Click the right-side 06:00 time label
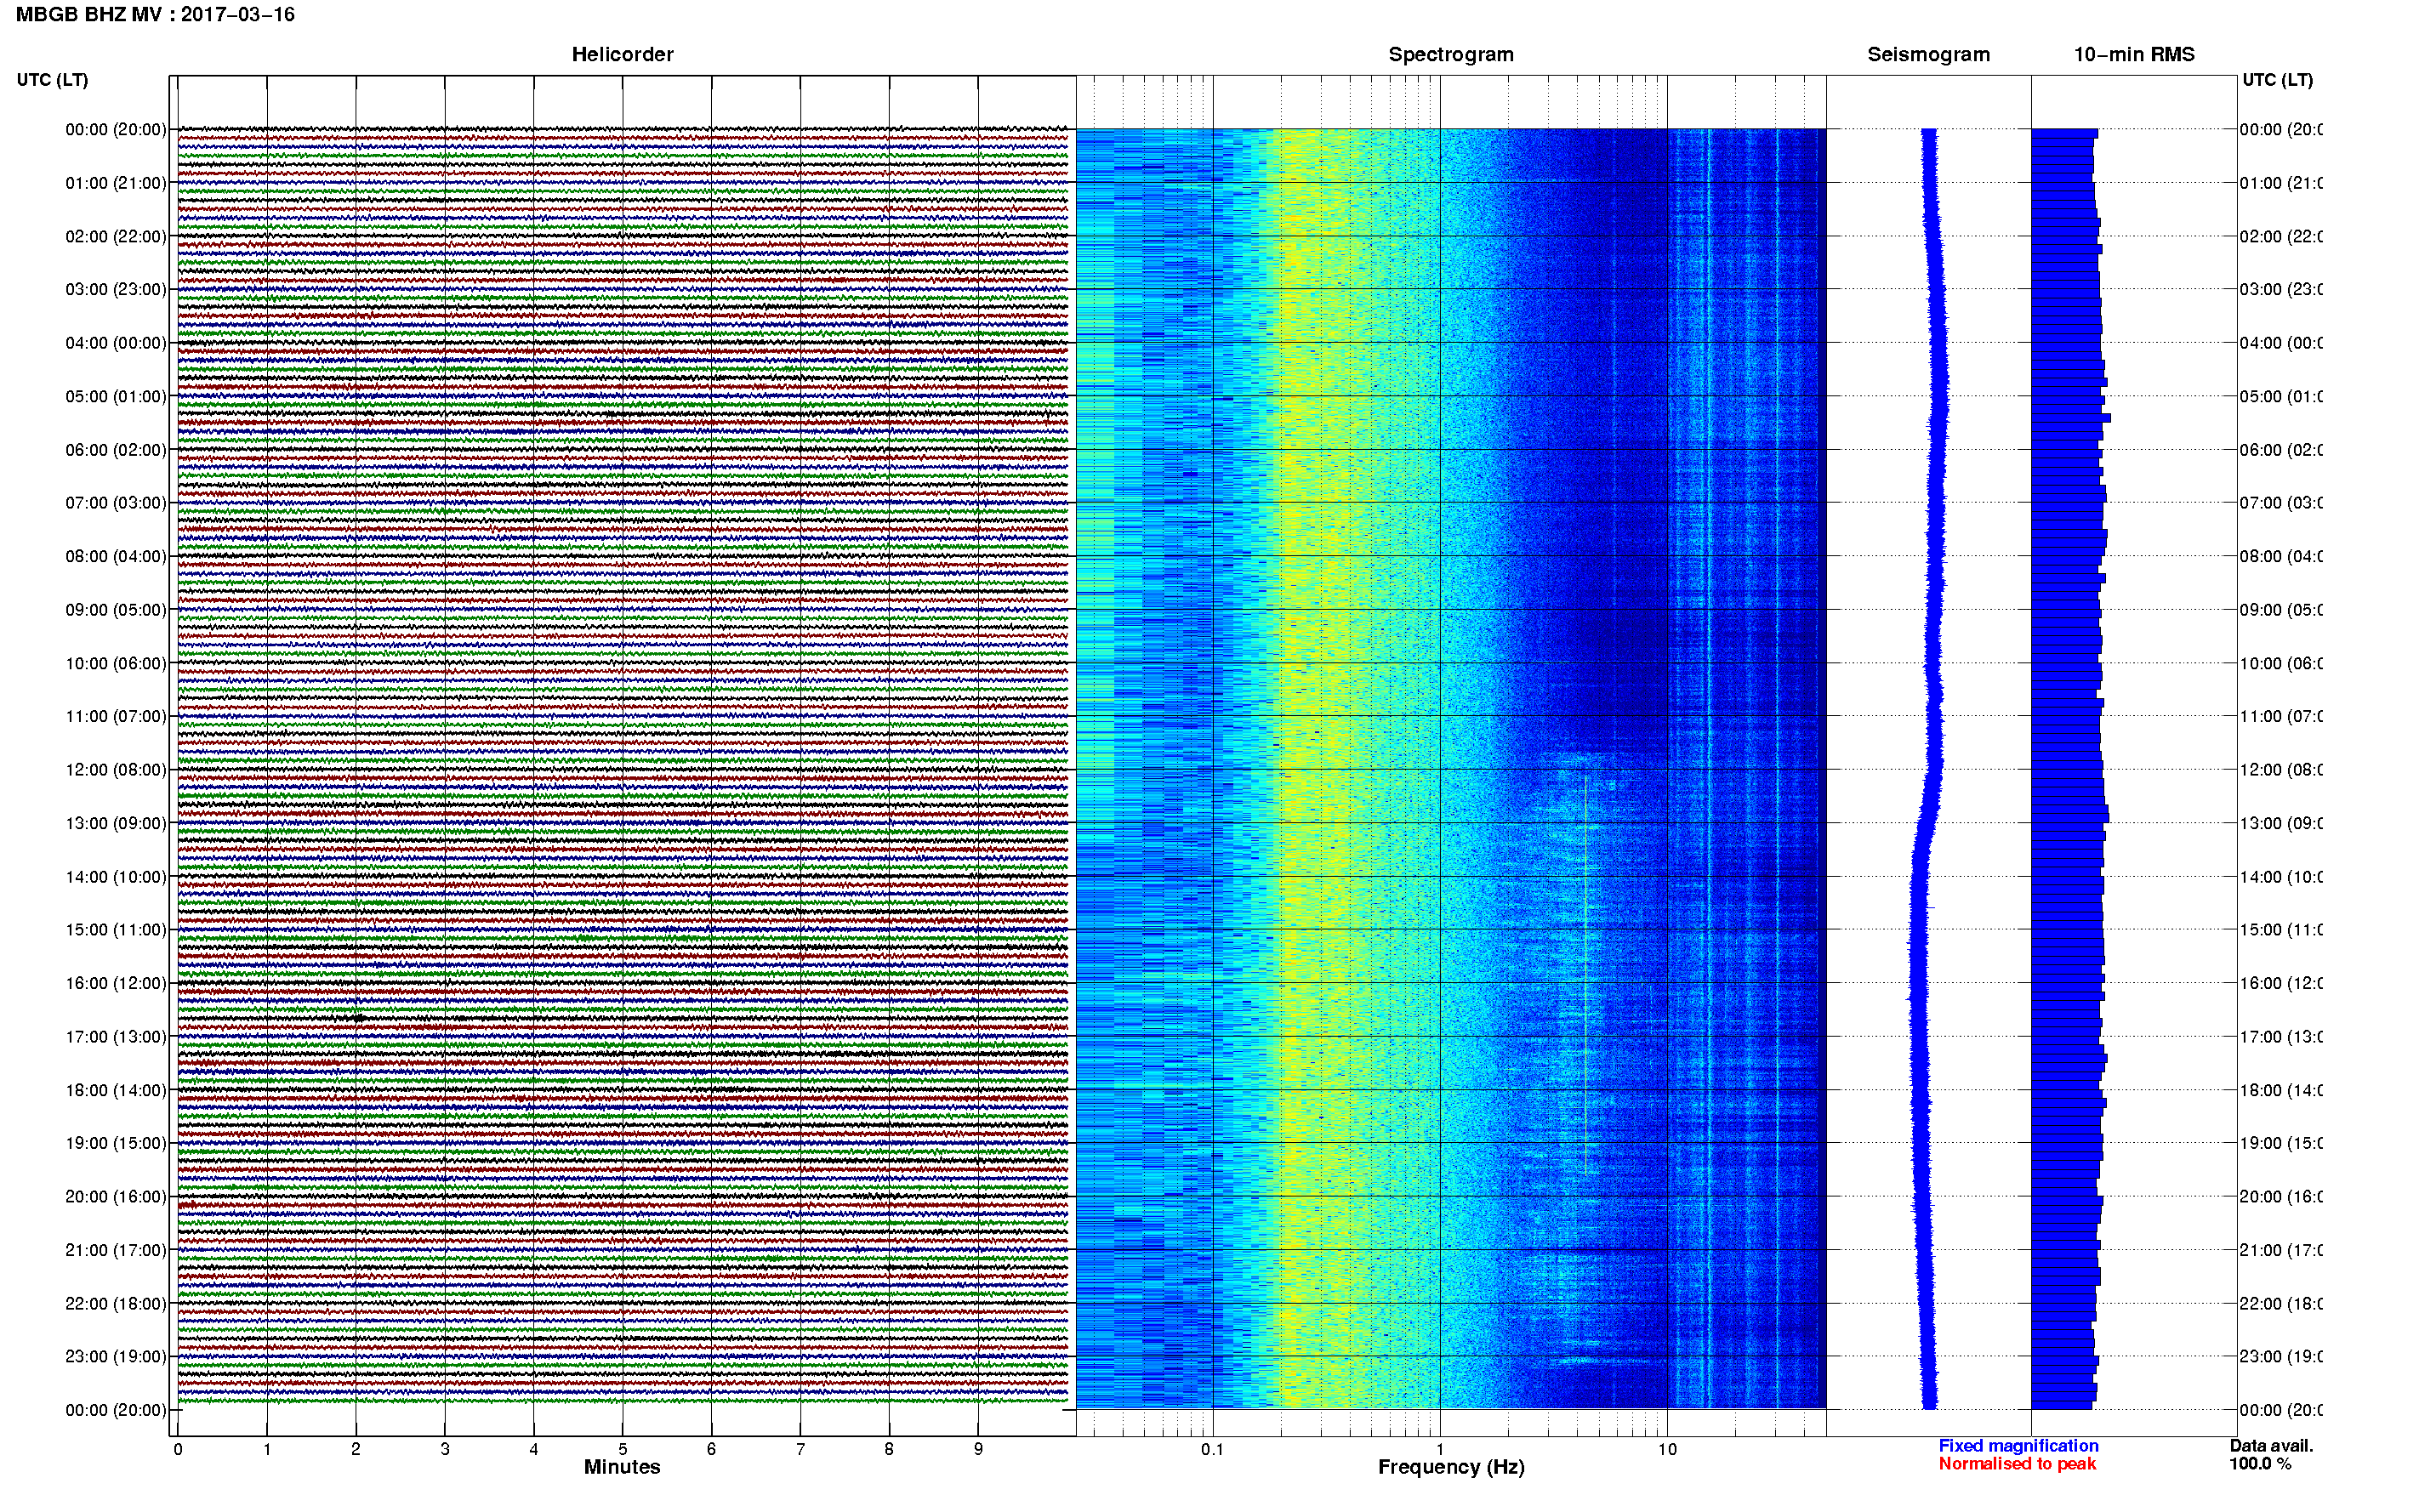The height and width of the screenshot is (1512, 2419). (x=2281, y=450)
